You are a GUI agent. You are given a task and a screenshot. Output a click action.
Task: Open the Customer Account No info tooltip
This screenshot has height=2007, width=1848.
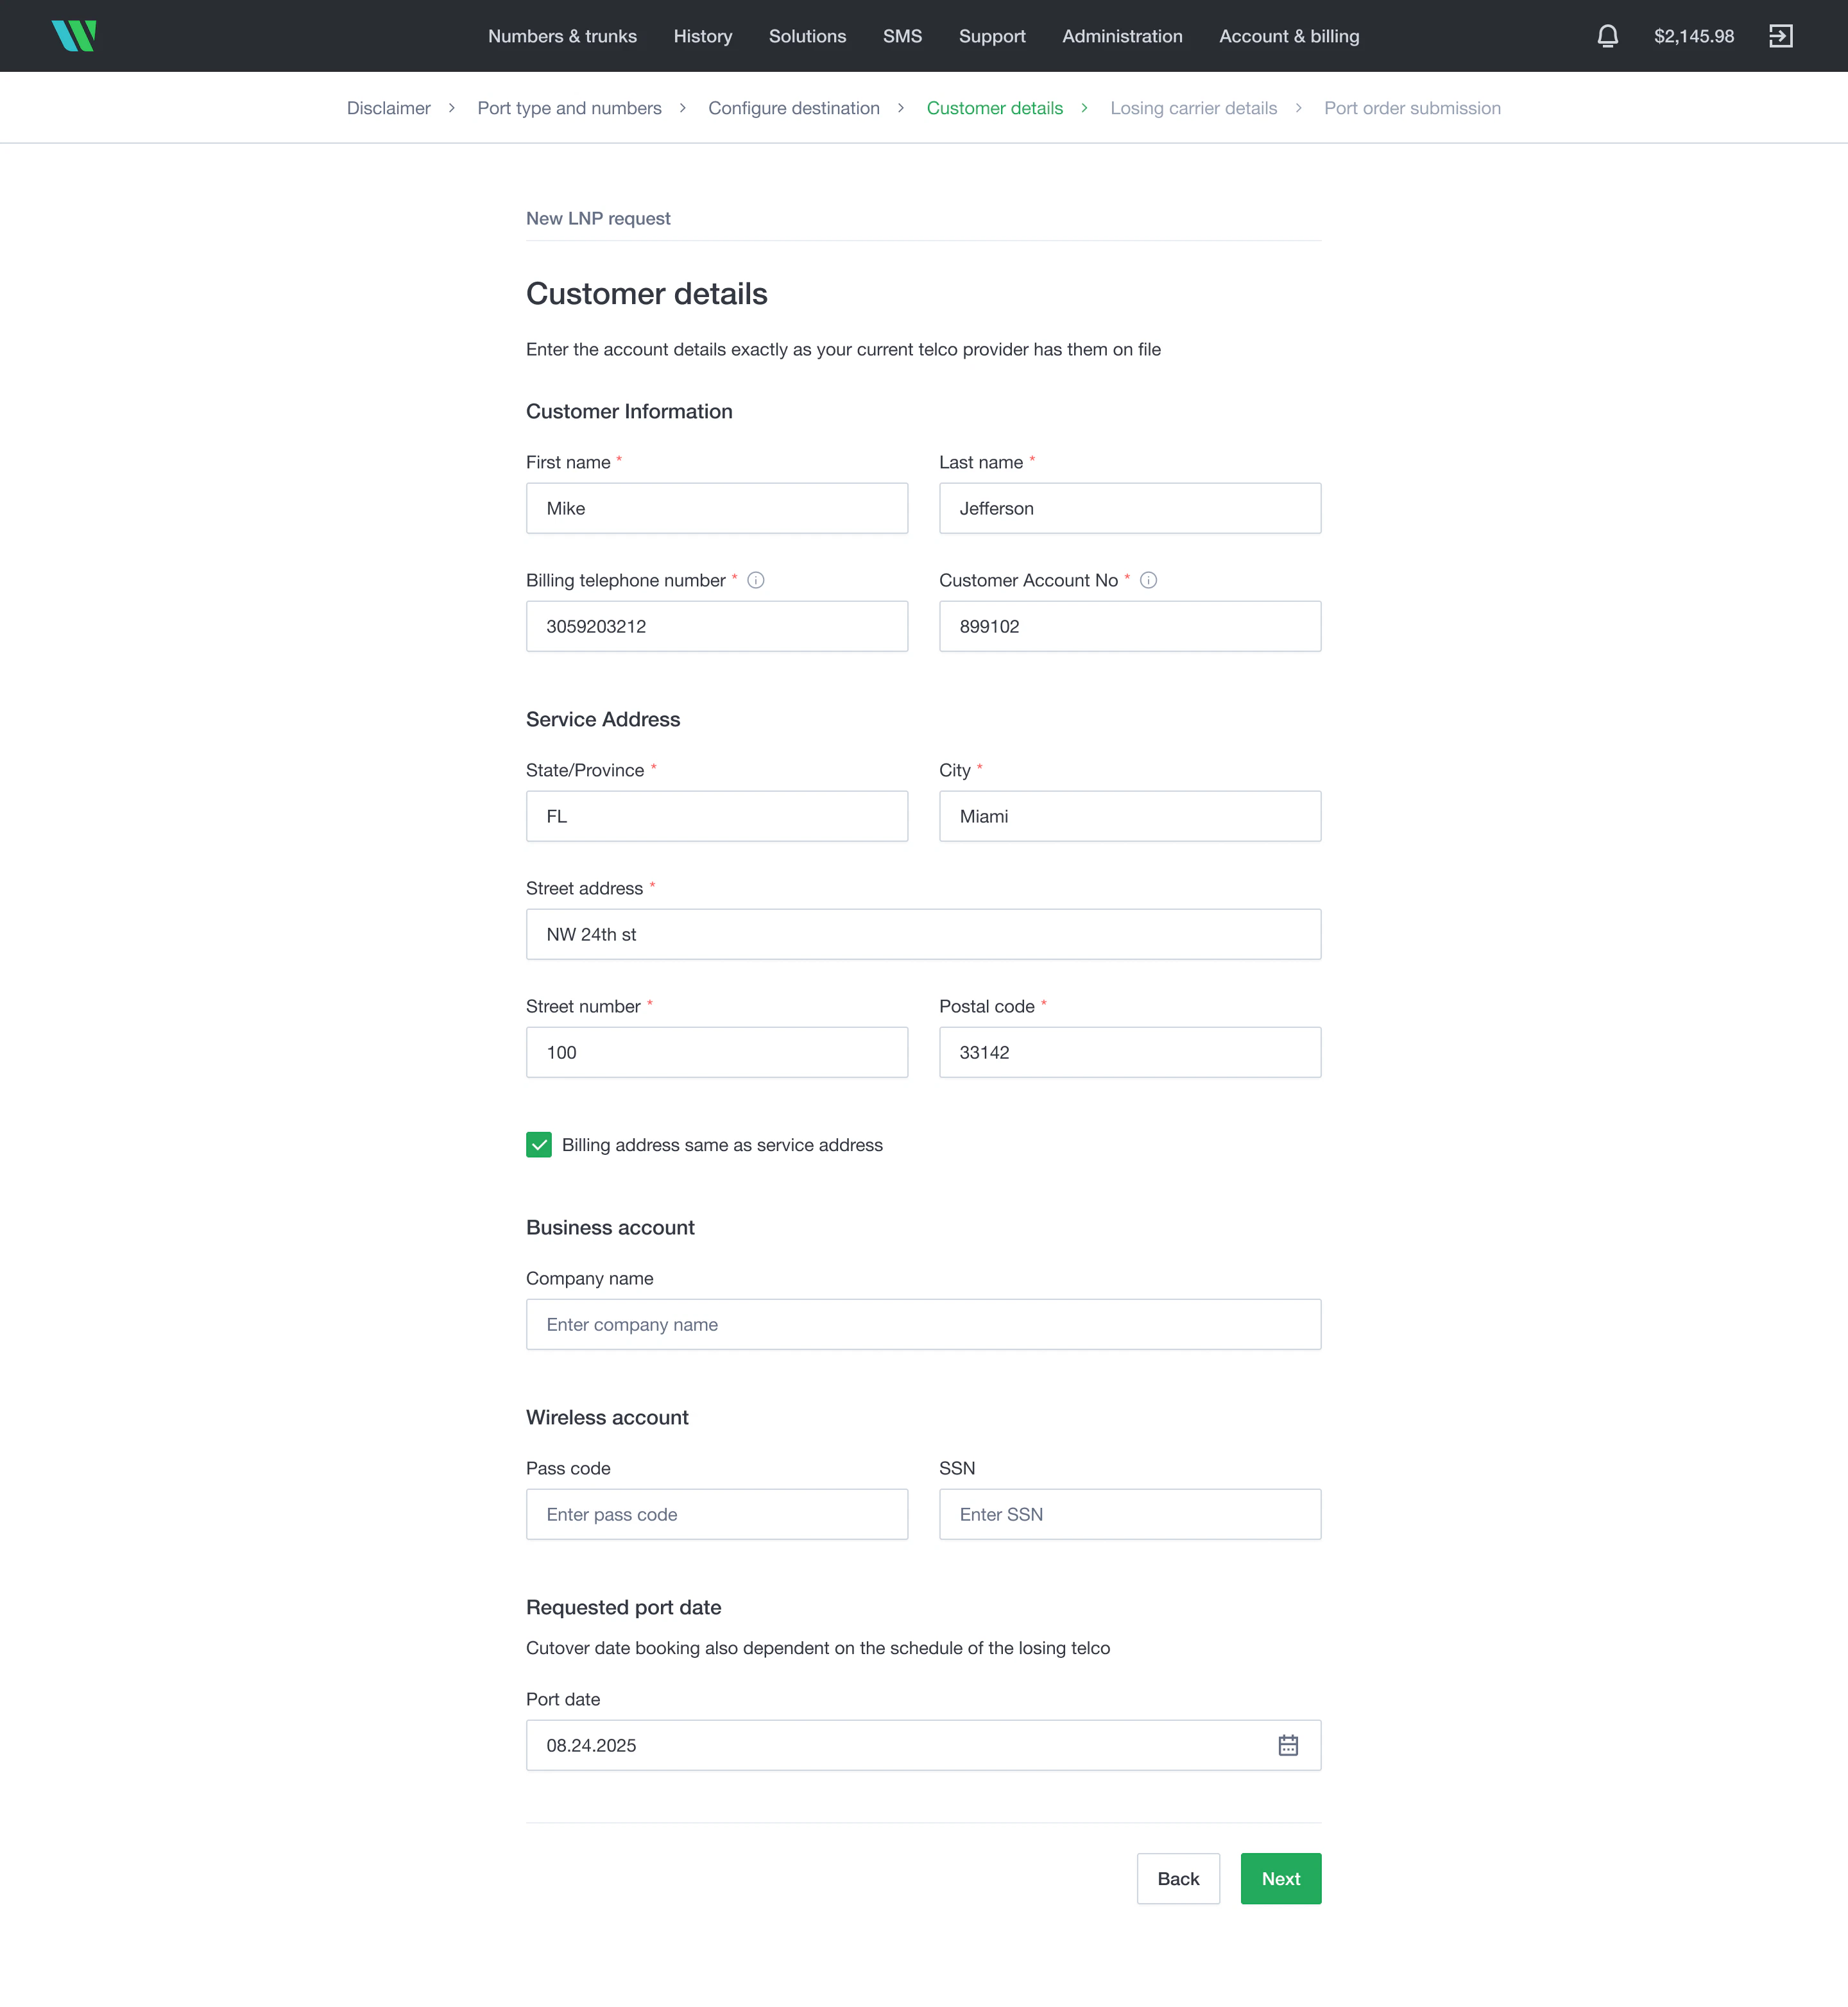coord(1148,580)
